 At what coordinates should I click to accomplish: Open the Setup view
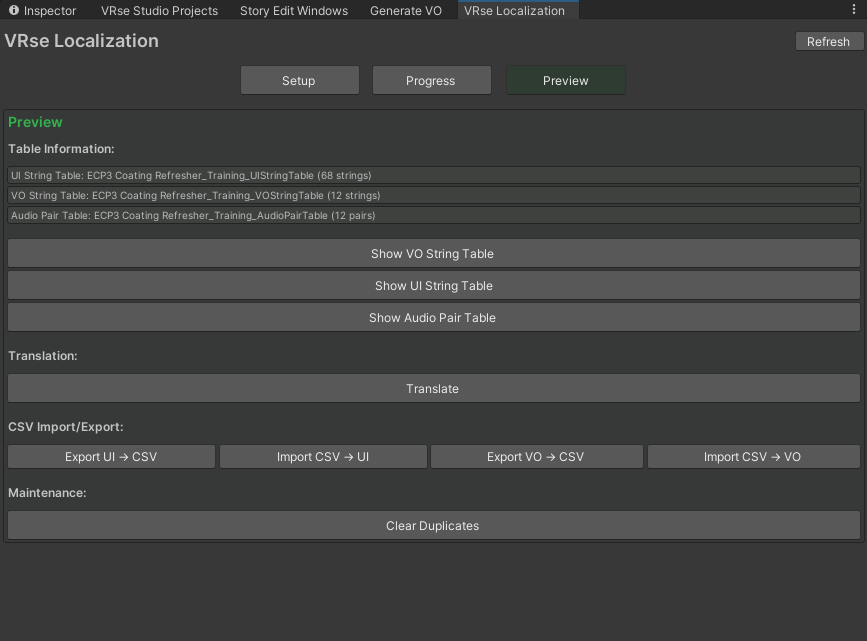[x=299, y=80]
